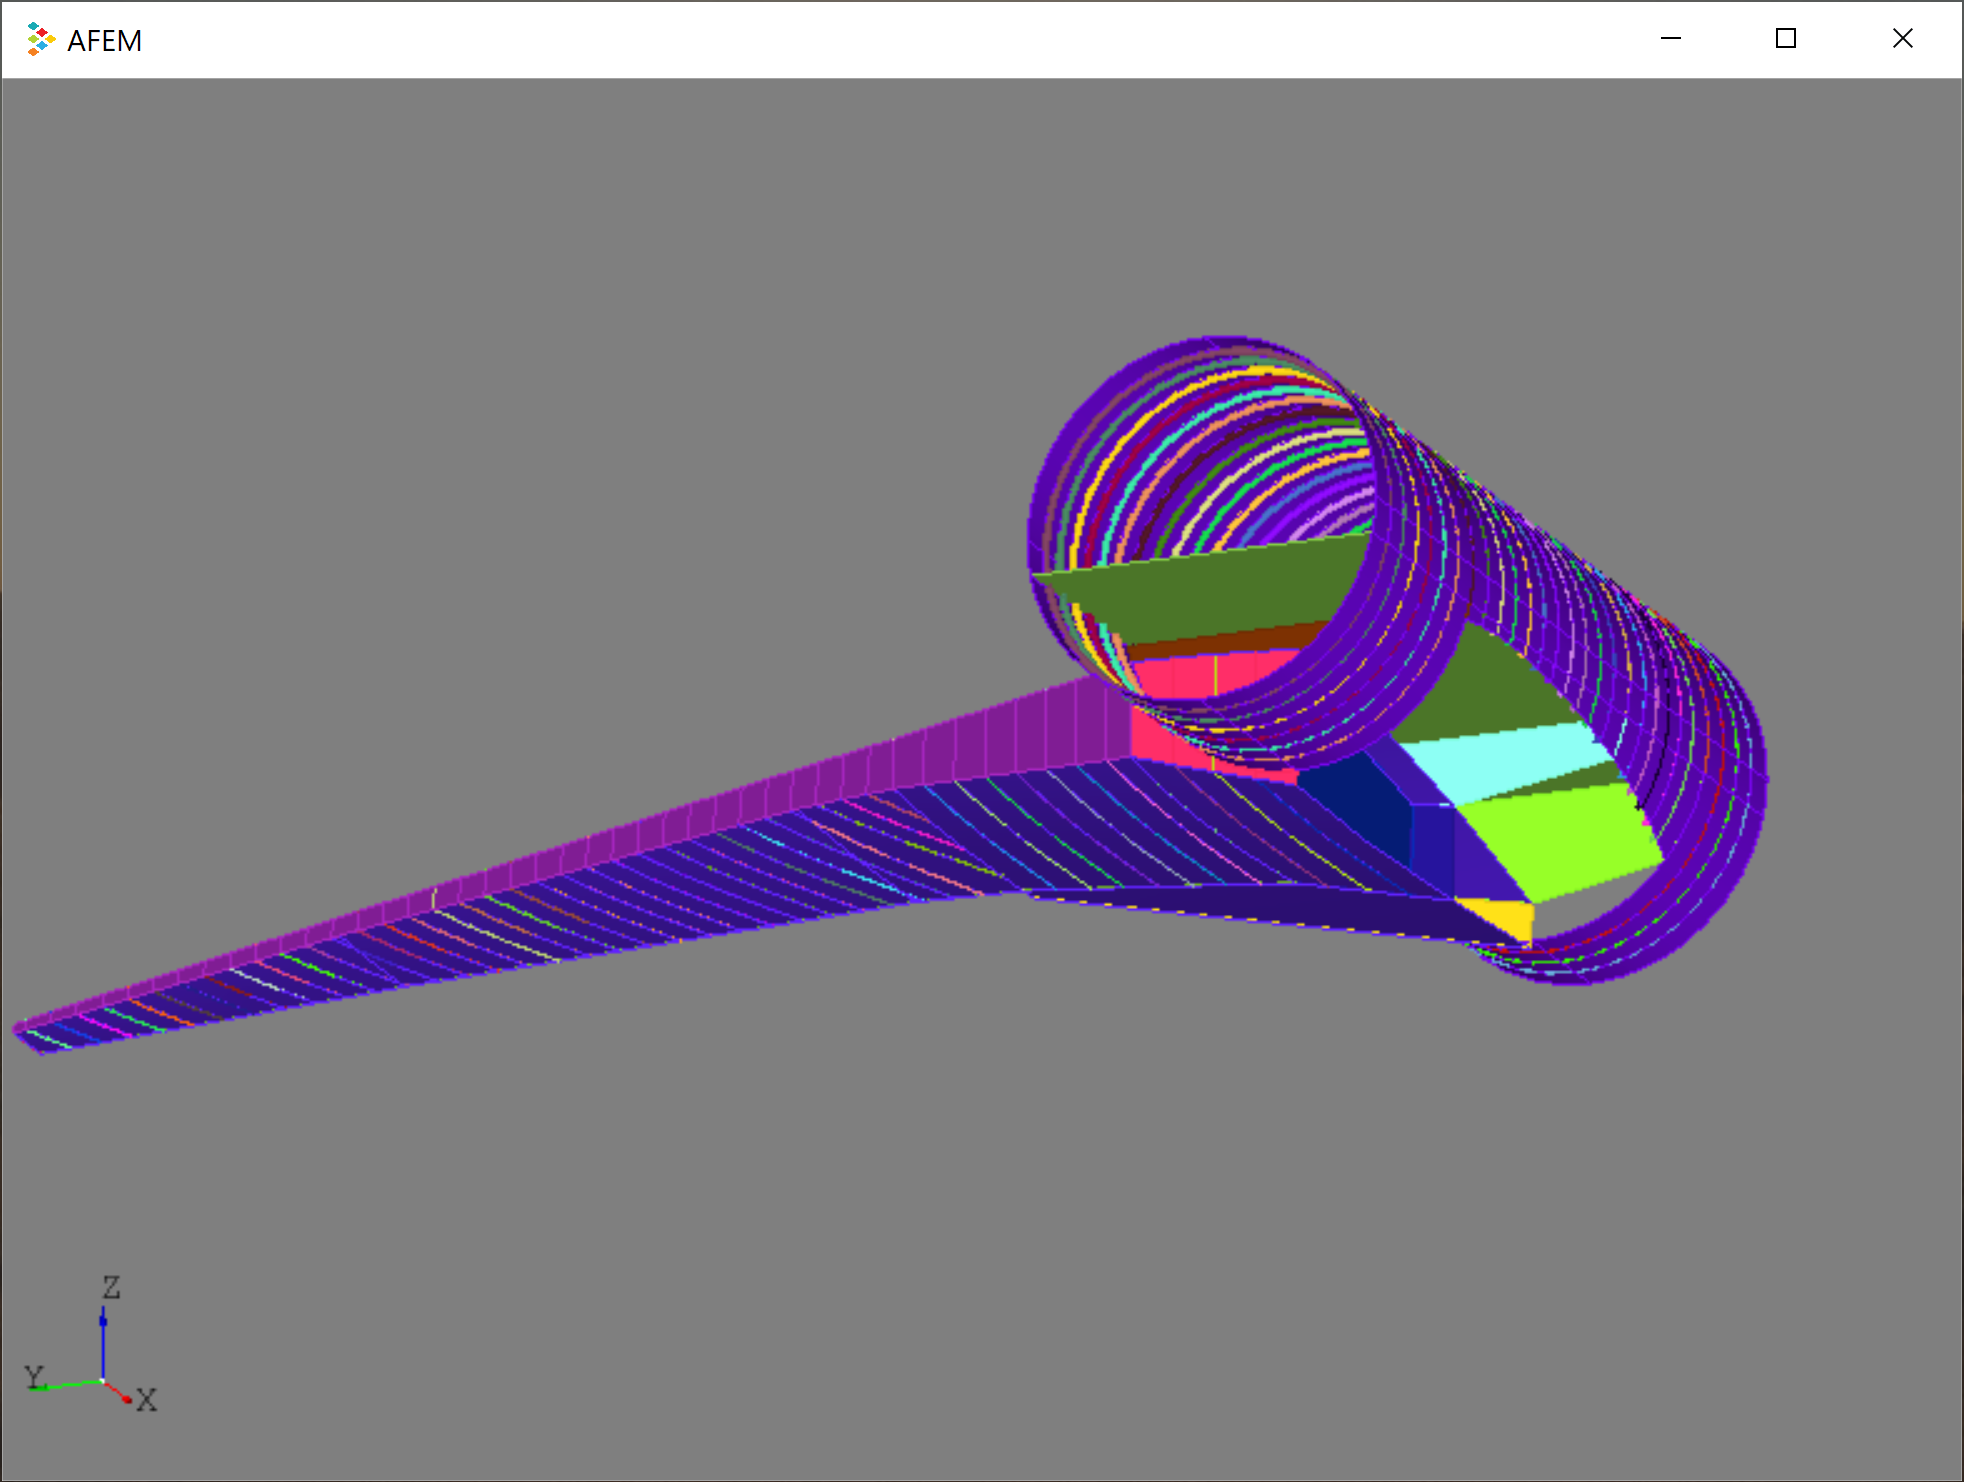
Task: Pick the cyan floor panel in the fuselage
Action: coord(1510,761)
